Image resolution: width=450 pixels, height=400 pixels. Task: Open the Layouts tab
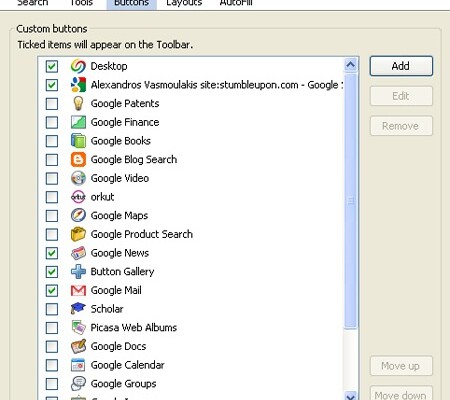click(x=184, y=3)
